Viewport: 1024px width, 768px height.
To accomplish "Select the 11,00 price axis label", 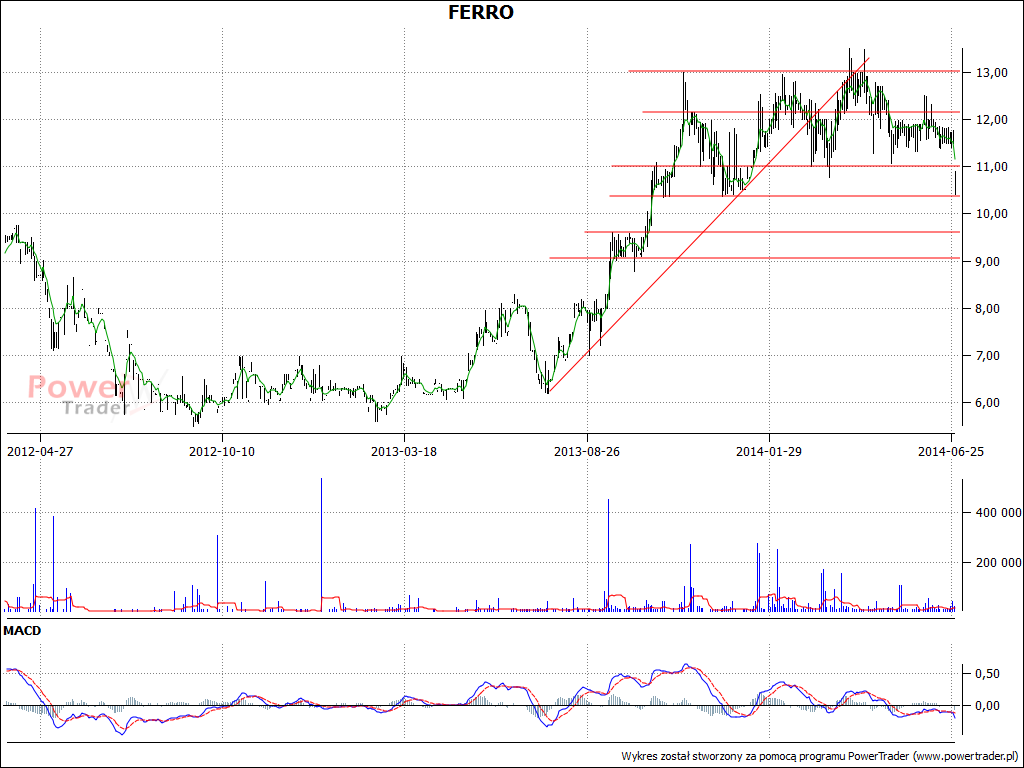I will 991,167.
